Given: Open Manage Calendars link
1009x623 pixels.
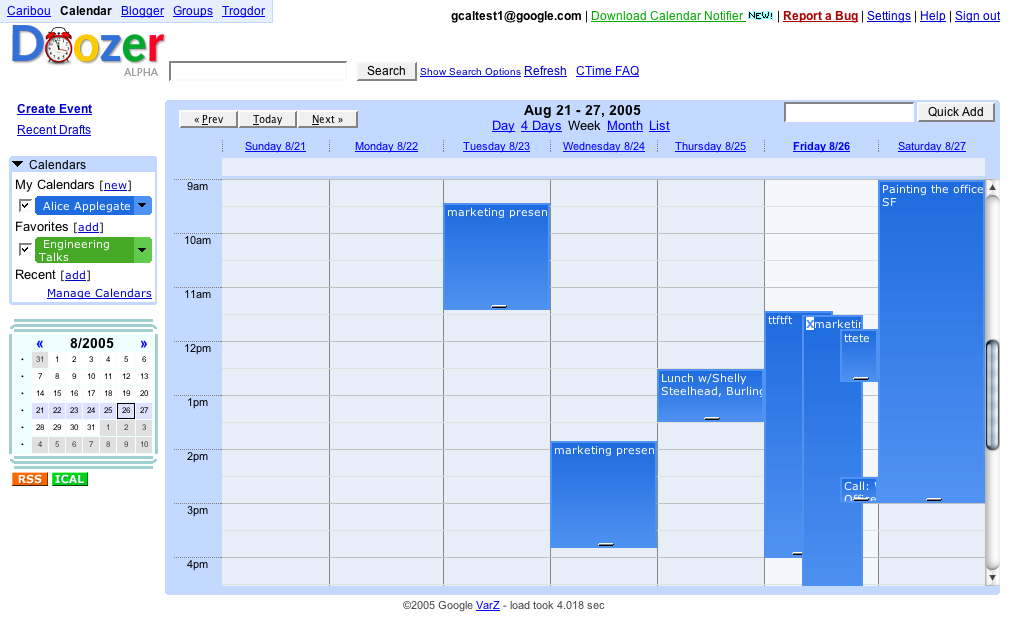Looking at the screenshot, I should coord(99,293).
